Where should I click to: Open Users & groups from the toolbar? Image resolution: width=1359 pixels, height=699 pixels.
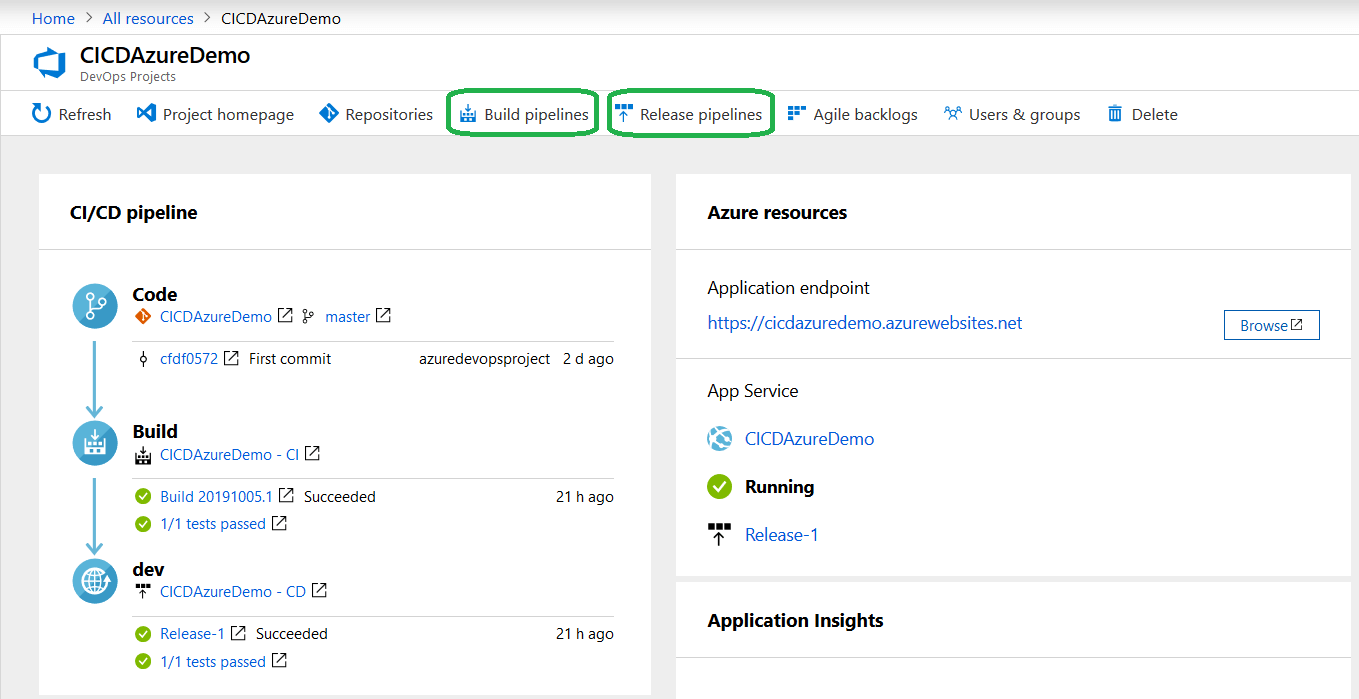1012,114
